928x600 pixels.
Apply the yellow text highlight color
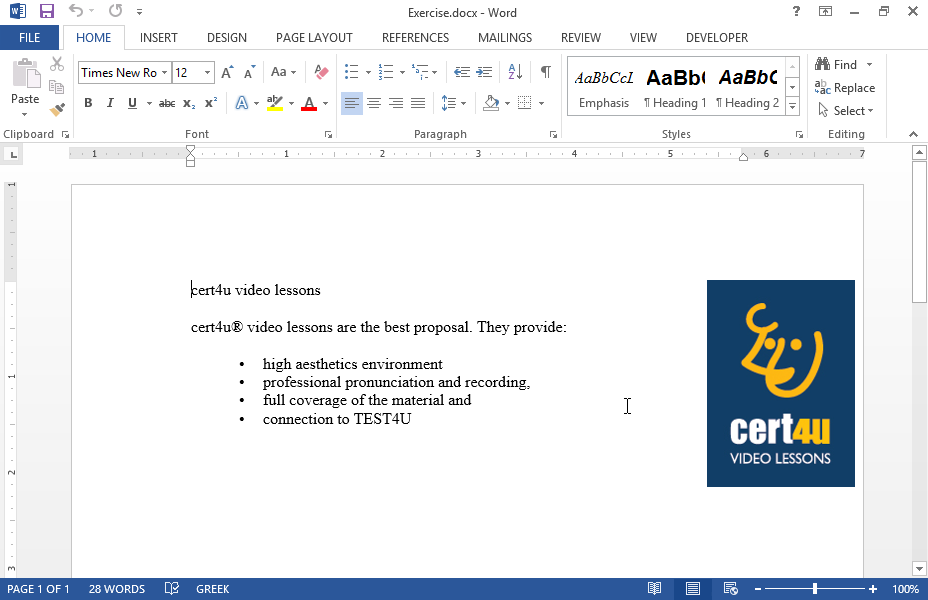click(275, 104)
